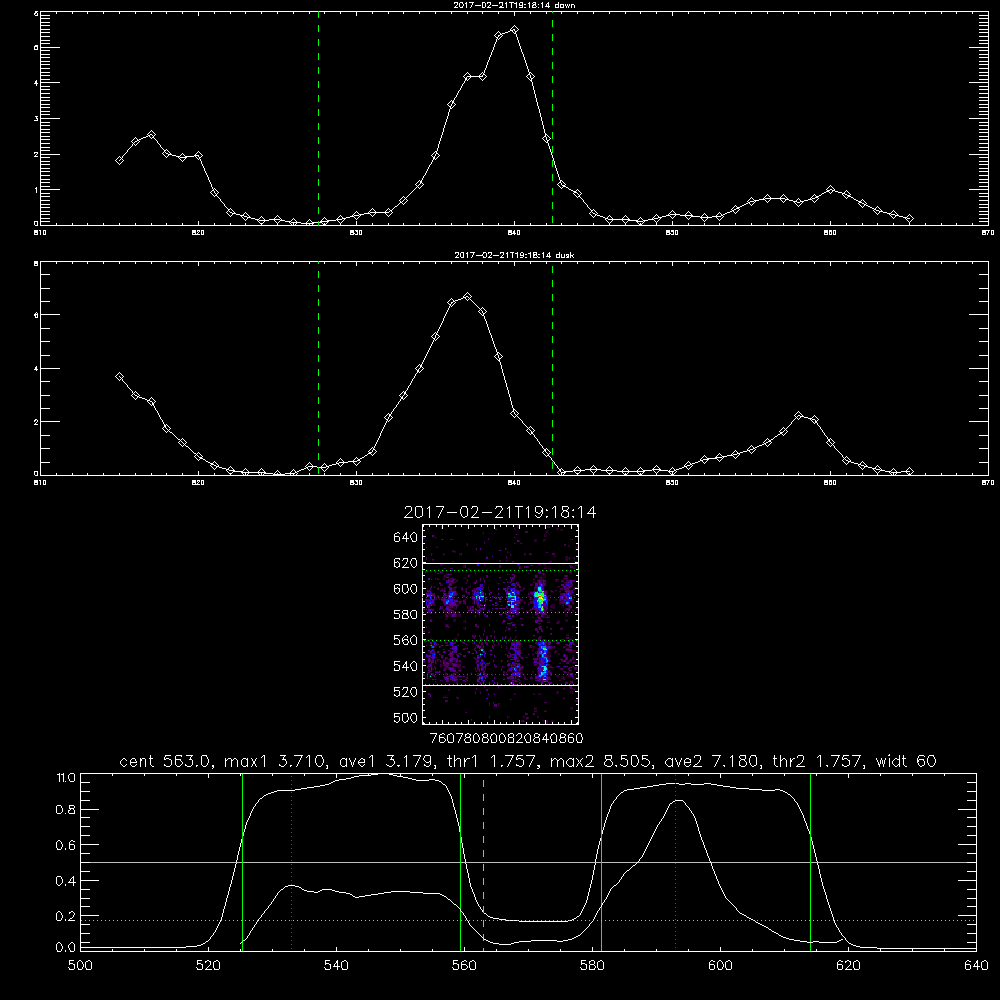Select the 'max2 8.505' value in stats line

pyautogui.click(x=601, y=761)
